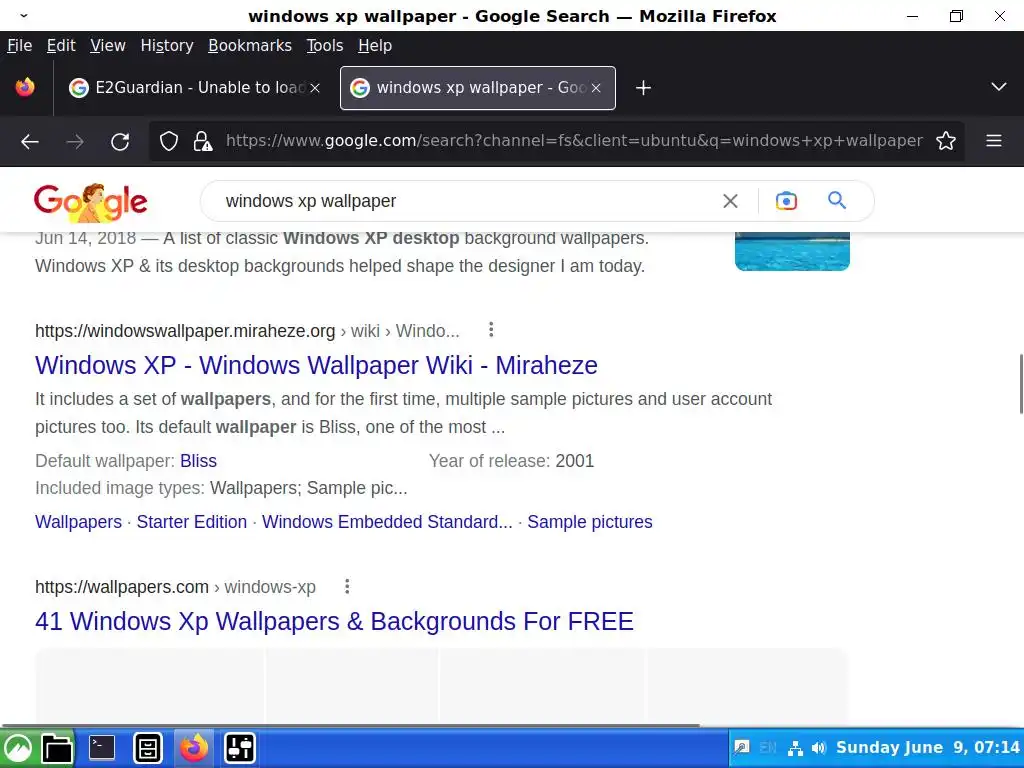1024x768 pixels.
Task: Open Google homepage via doodle logo
Action: [91, 202]
